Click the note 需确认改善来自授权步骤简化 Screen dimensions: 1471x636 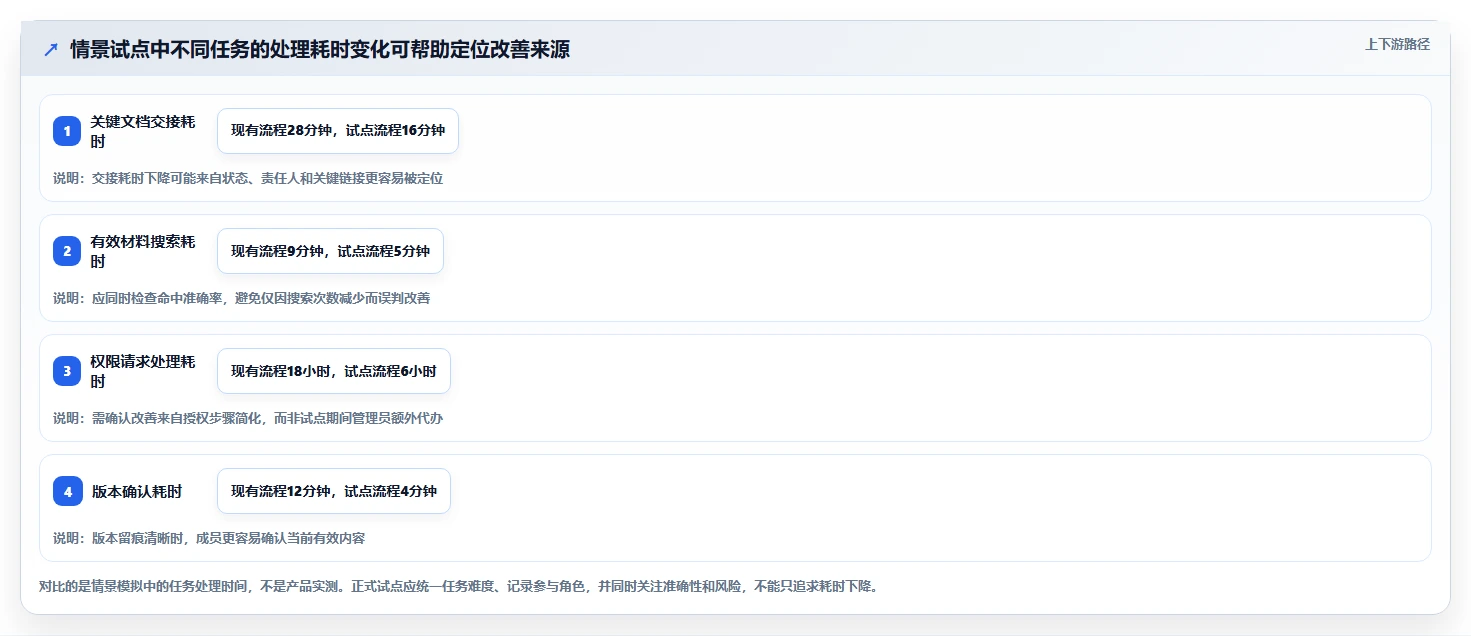coord(248,418)
